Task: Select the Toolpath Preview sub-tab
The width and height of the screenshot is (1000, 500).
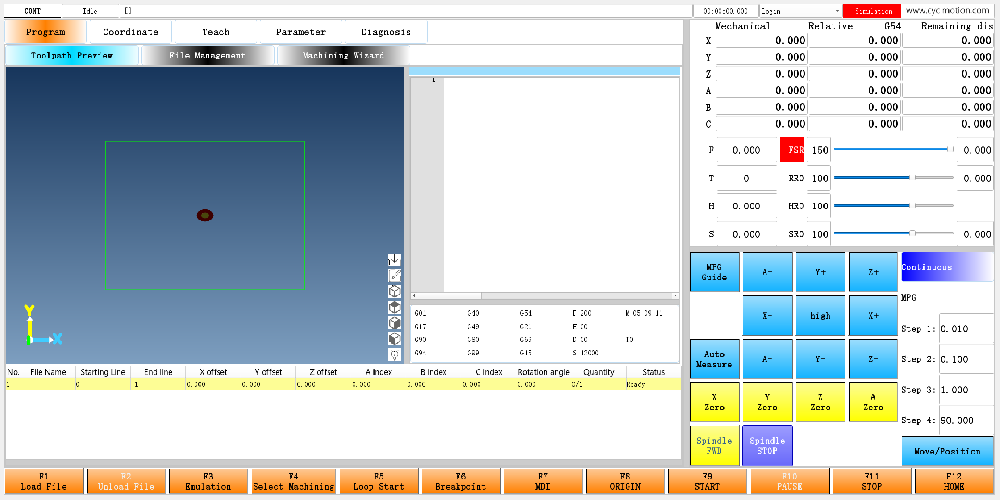Action: (x=72, y=55)
